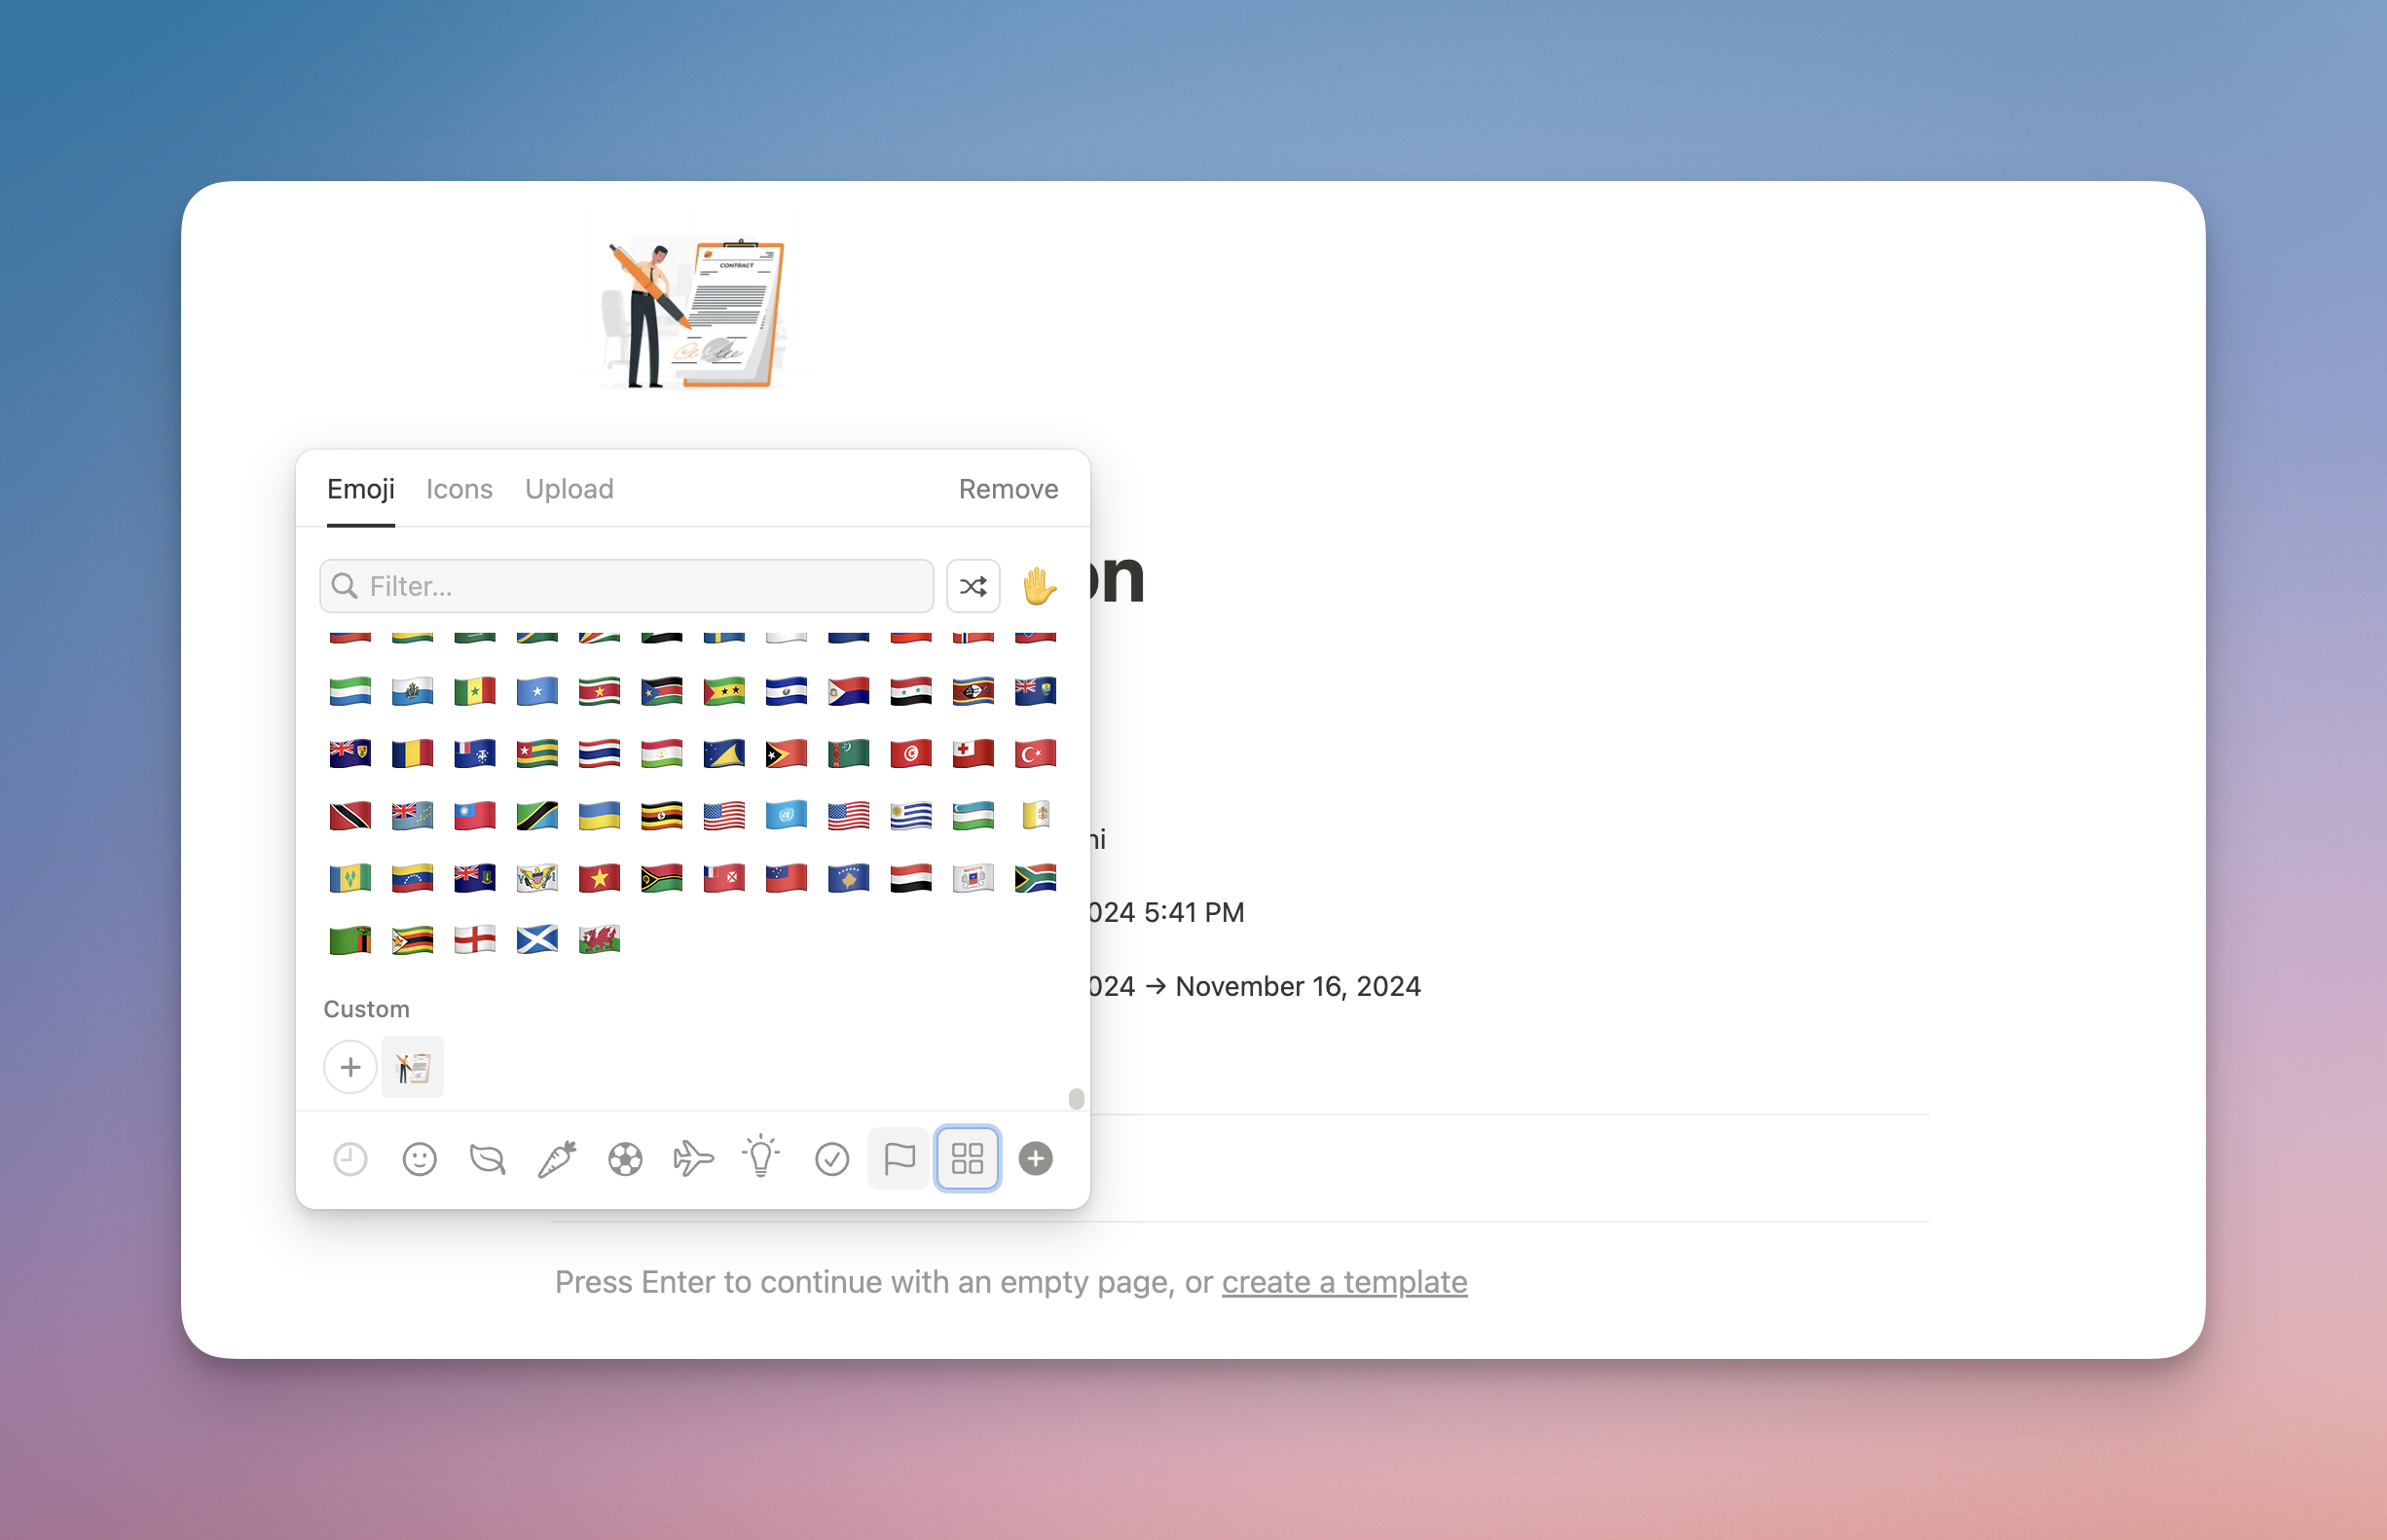Choose the Somalia white star flag

(x=537, y=691)
